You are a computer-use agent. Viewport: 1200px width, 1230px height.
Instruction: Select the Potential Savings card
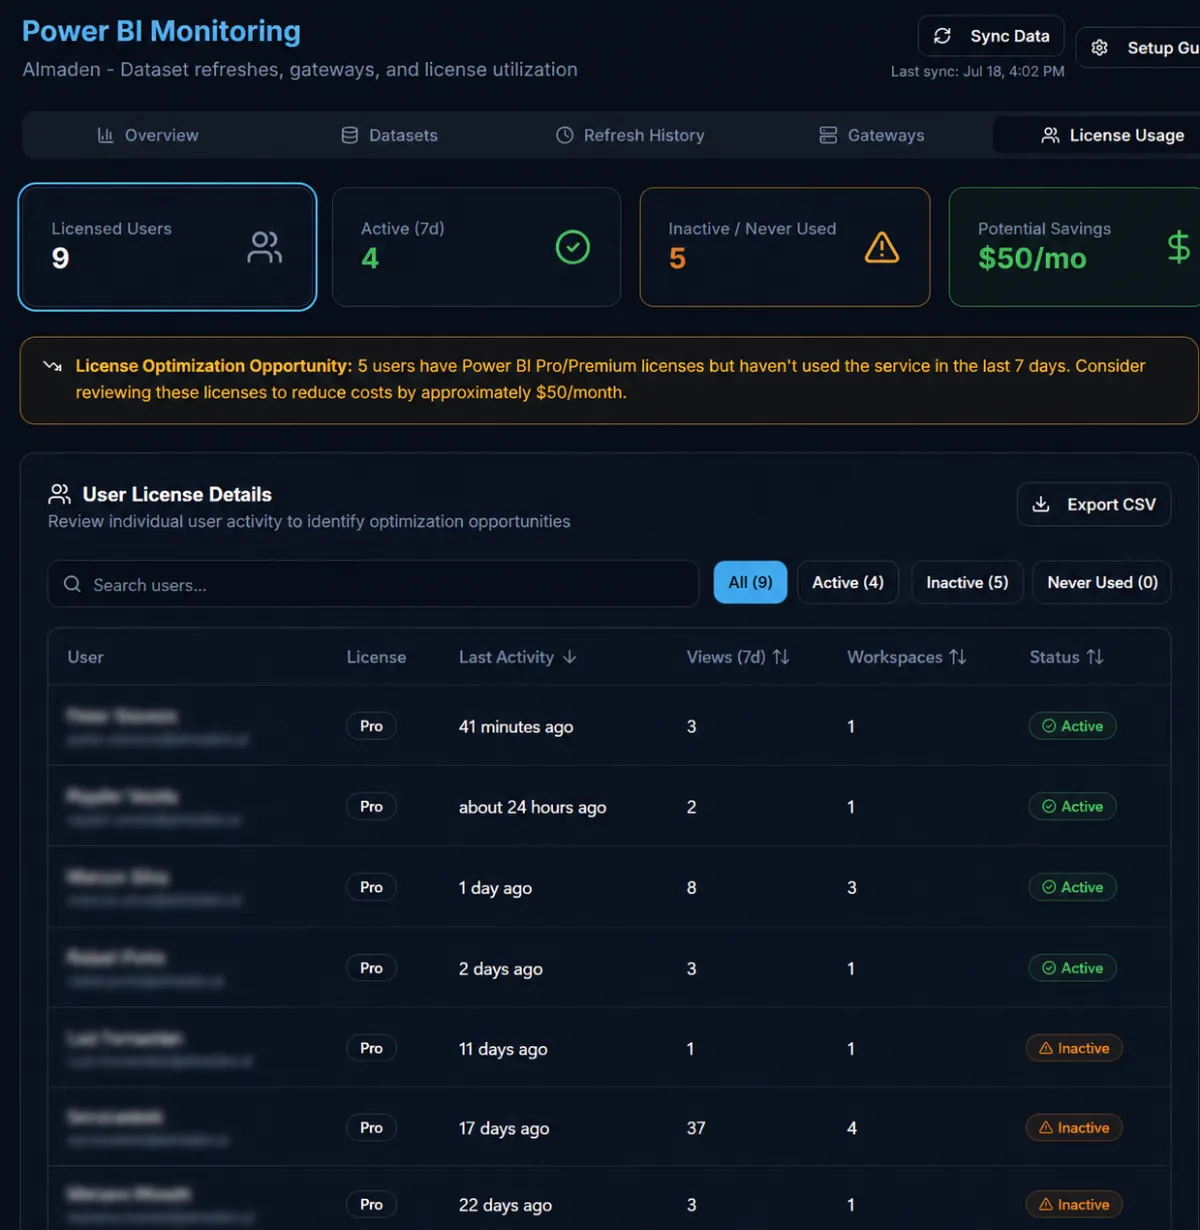(x=1074, y=247)
